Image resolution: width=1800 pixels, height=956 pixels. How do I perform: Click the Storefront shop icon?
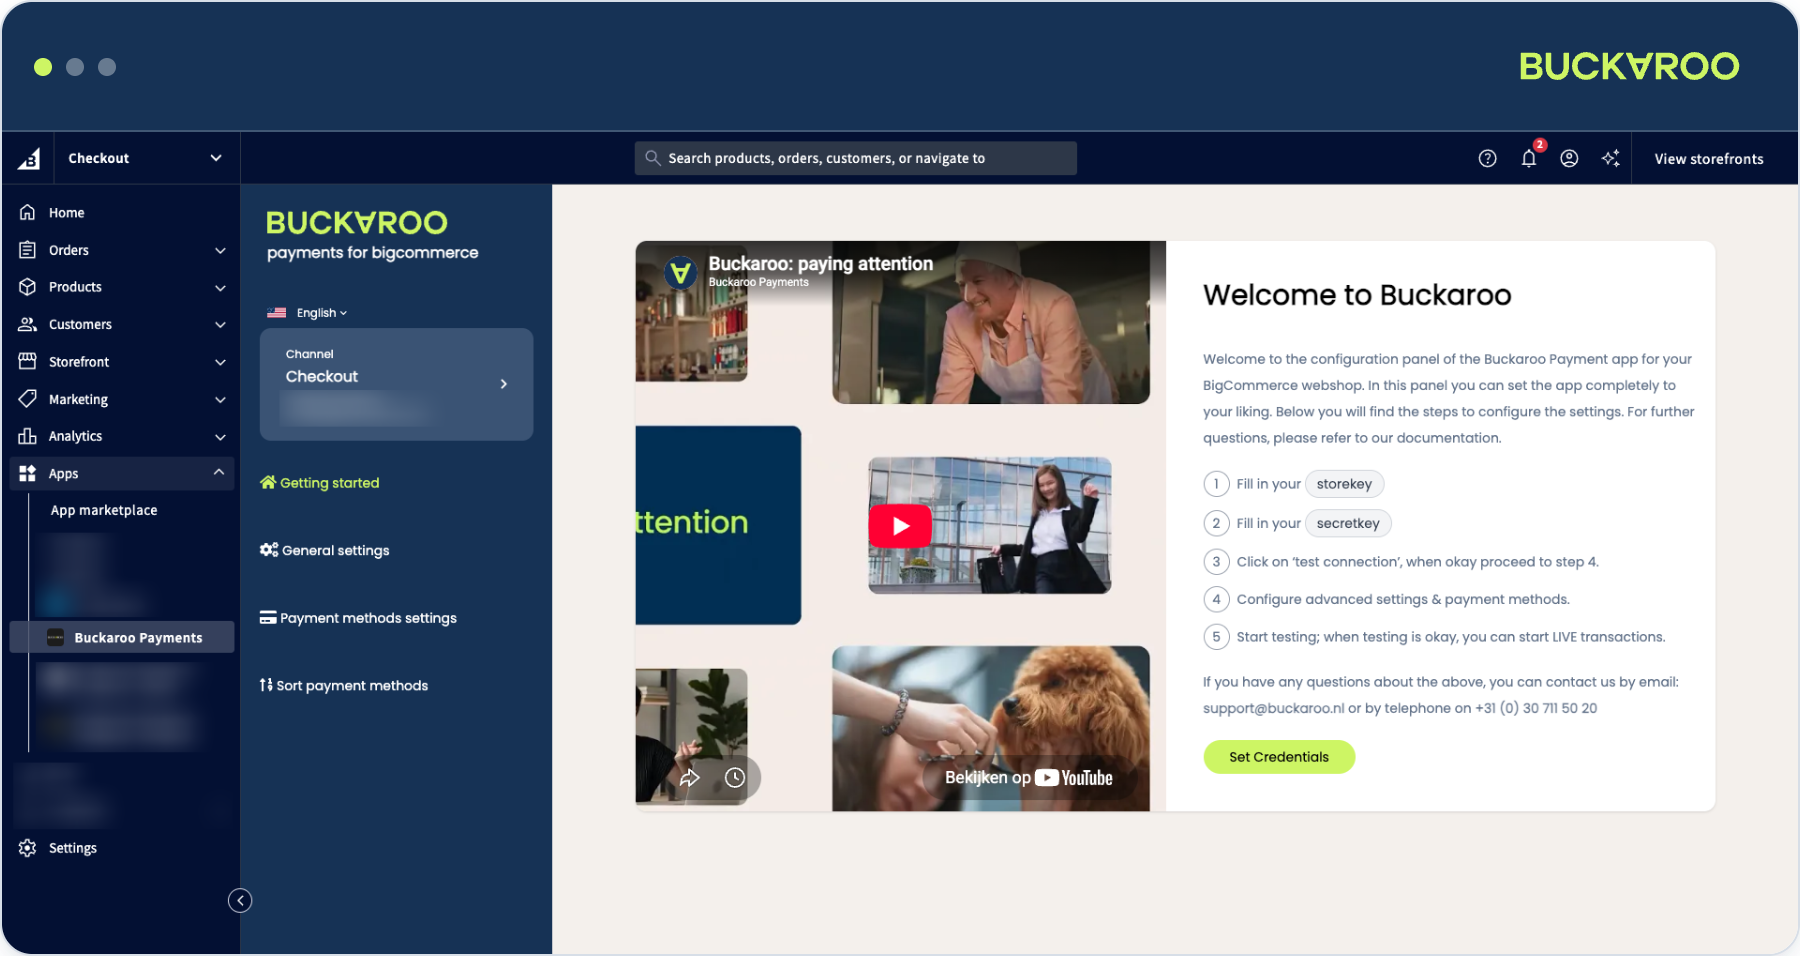tap(28, 361)
